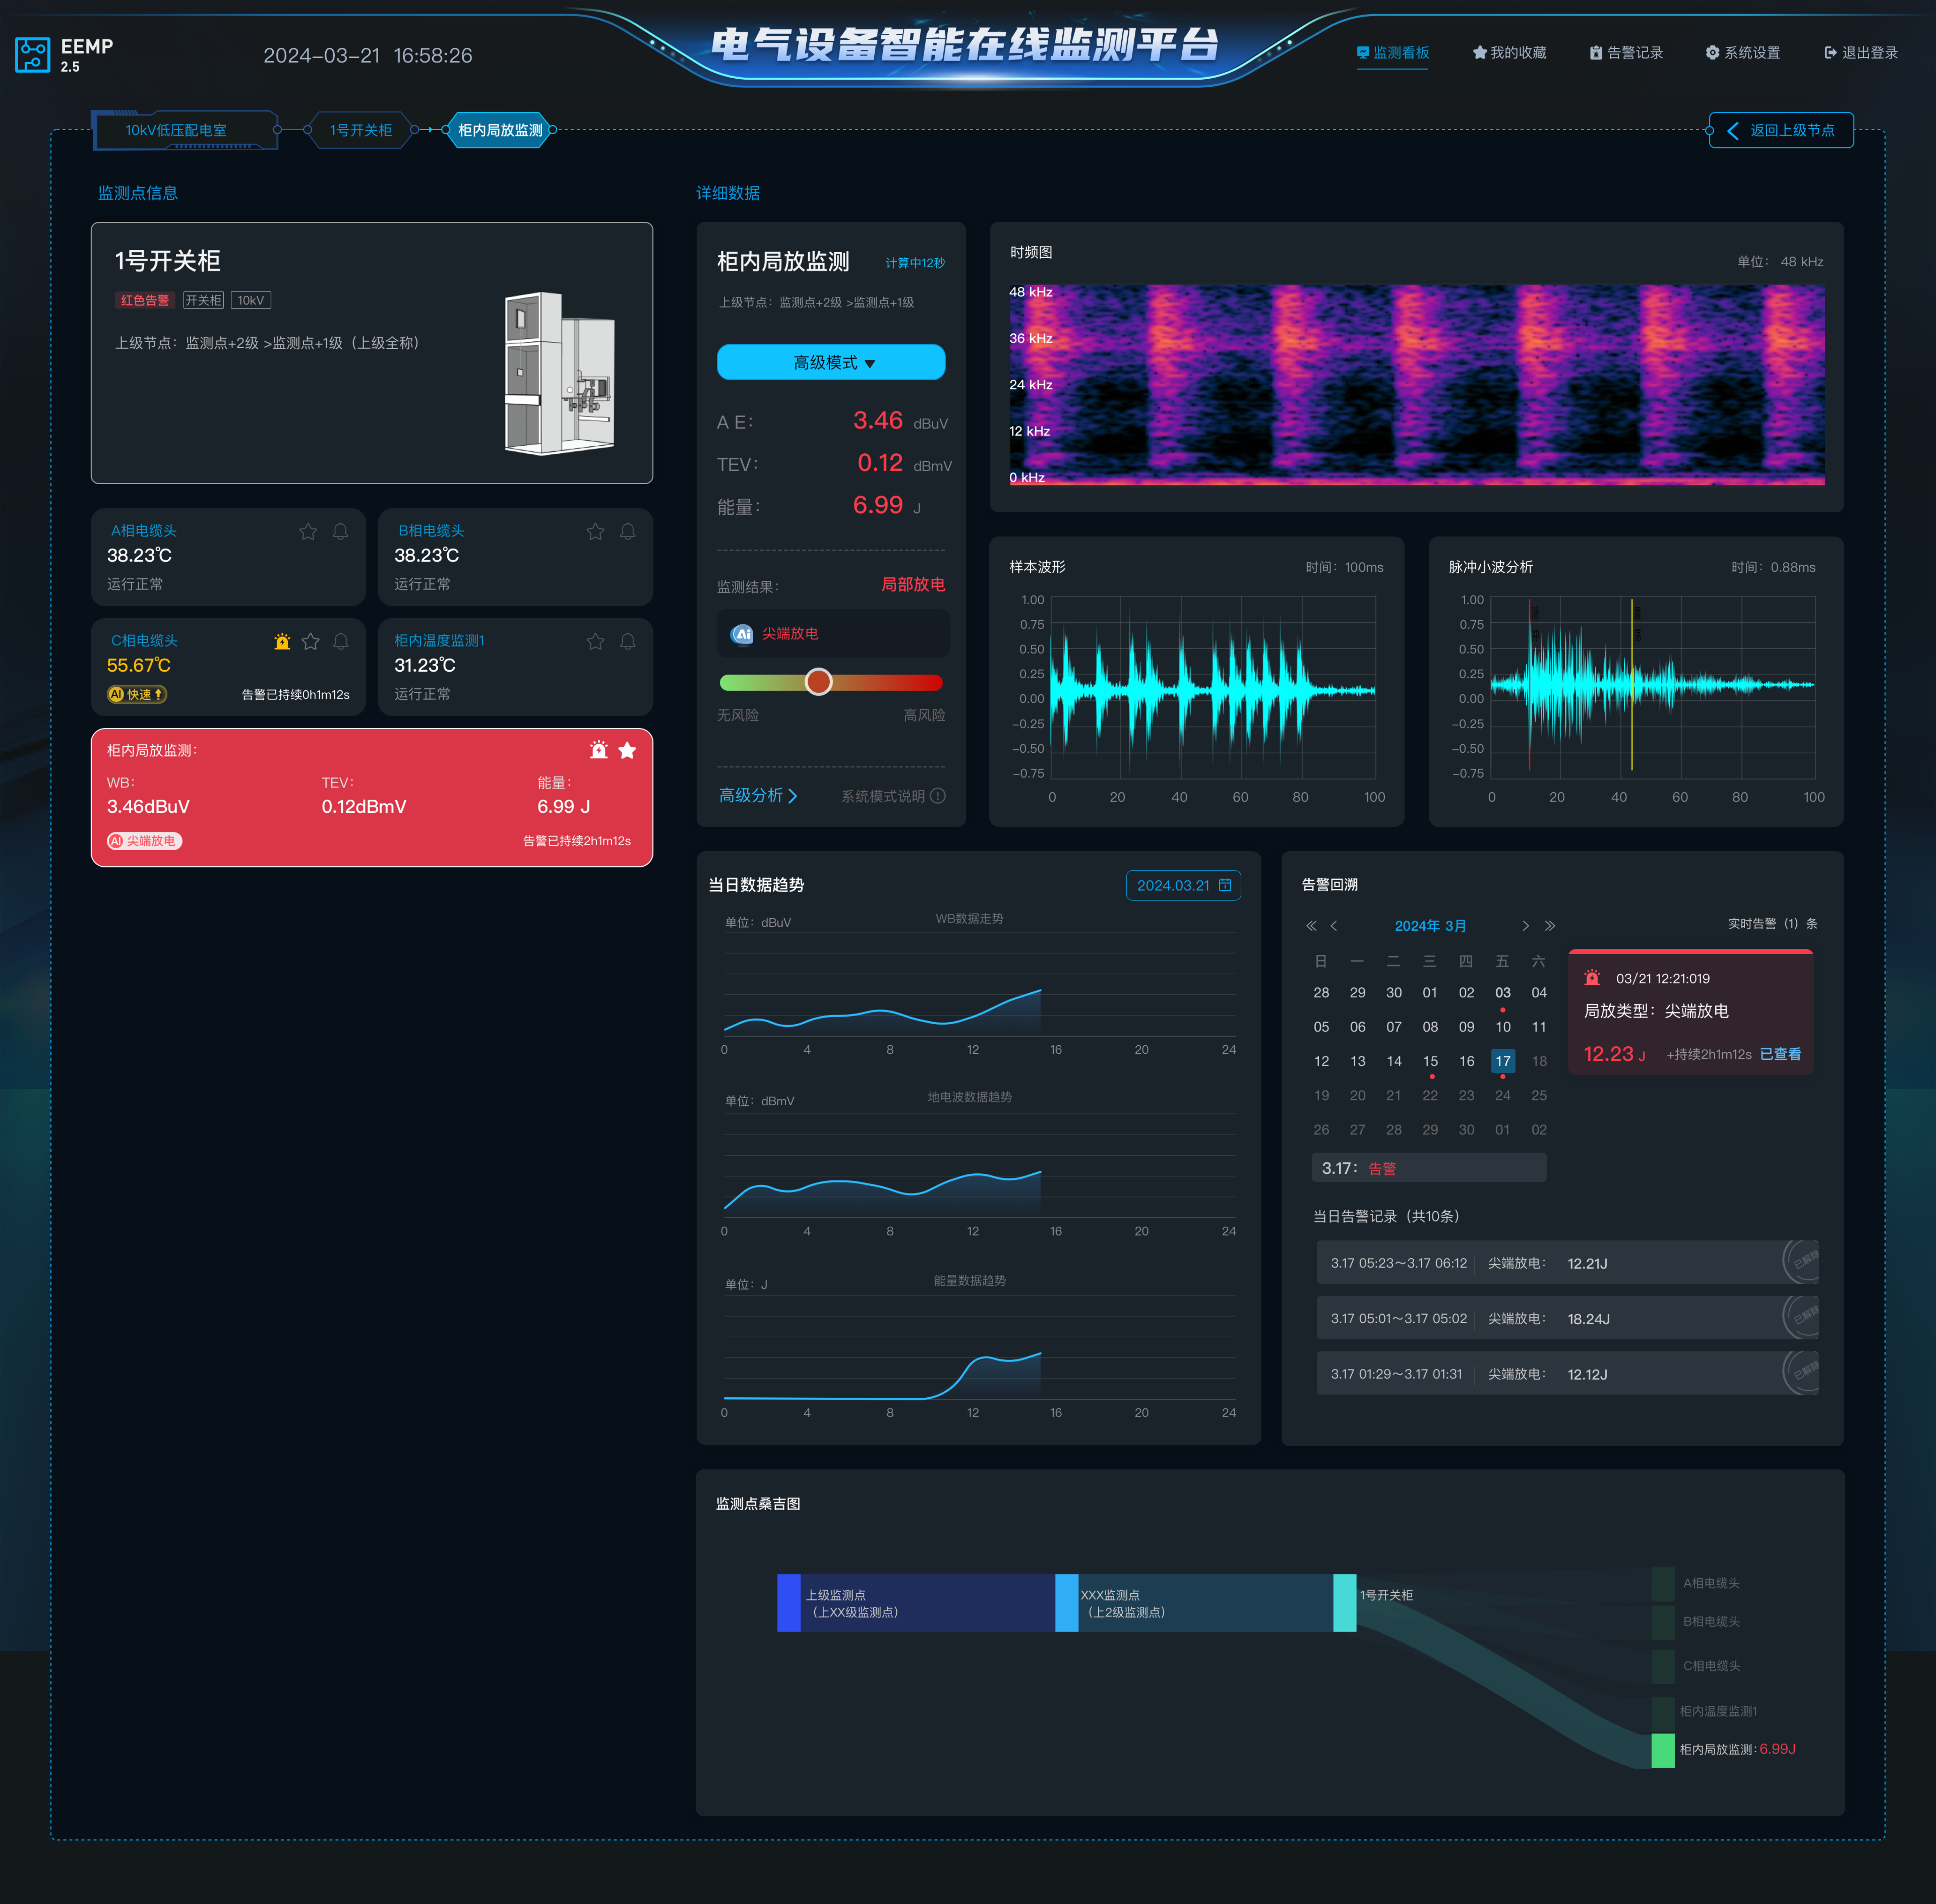Click 上级监测点 Sankey node

tap(789, 1603)
